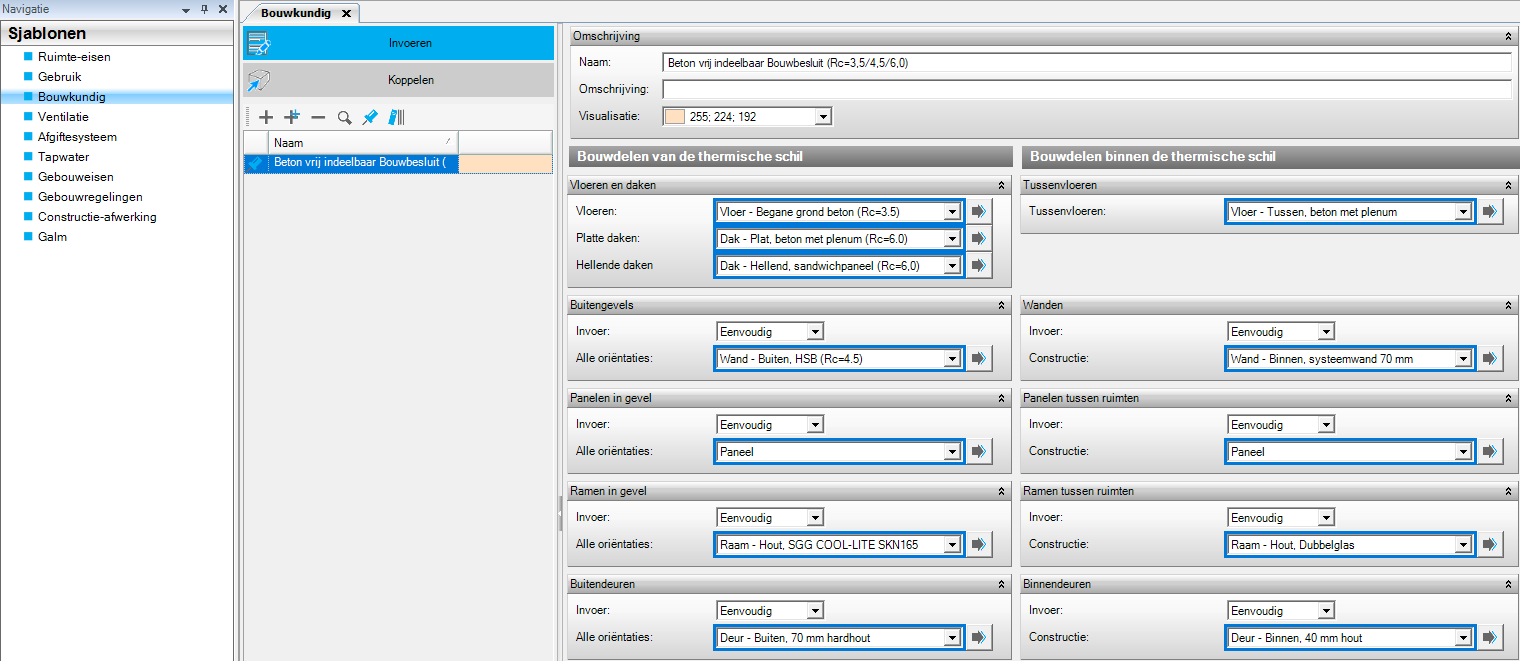Image resolution: width=1520 pixels, height=661 pixels.
Task: Open Buitengevels Invoer dropdown set to Eenvoudig
Action: pos(815,332)
